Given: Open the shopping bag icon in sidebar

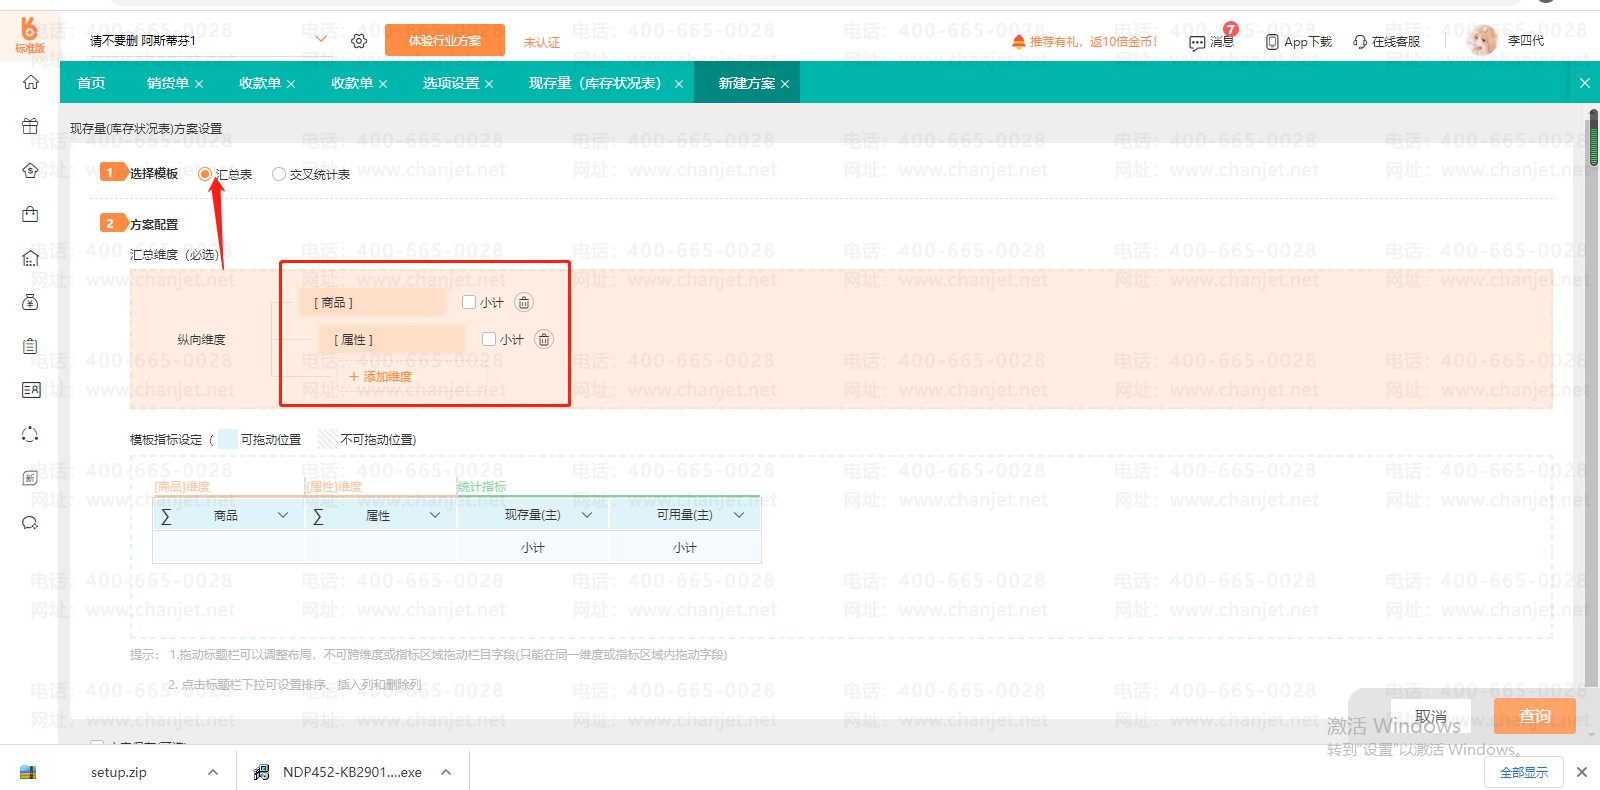Looking at the screenshot, I should pos(30,214).
